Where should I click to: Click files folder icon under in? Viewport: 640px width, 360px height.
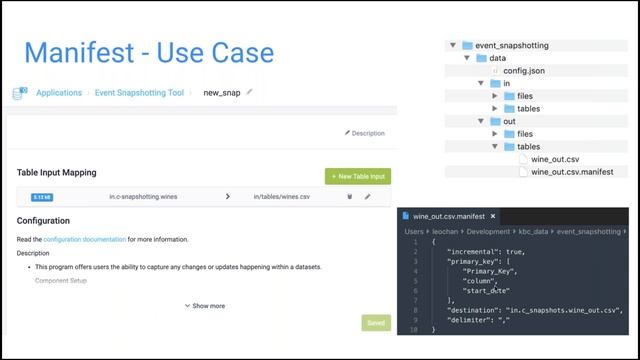coord(509,96)
